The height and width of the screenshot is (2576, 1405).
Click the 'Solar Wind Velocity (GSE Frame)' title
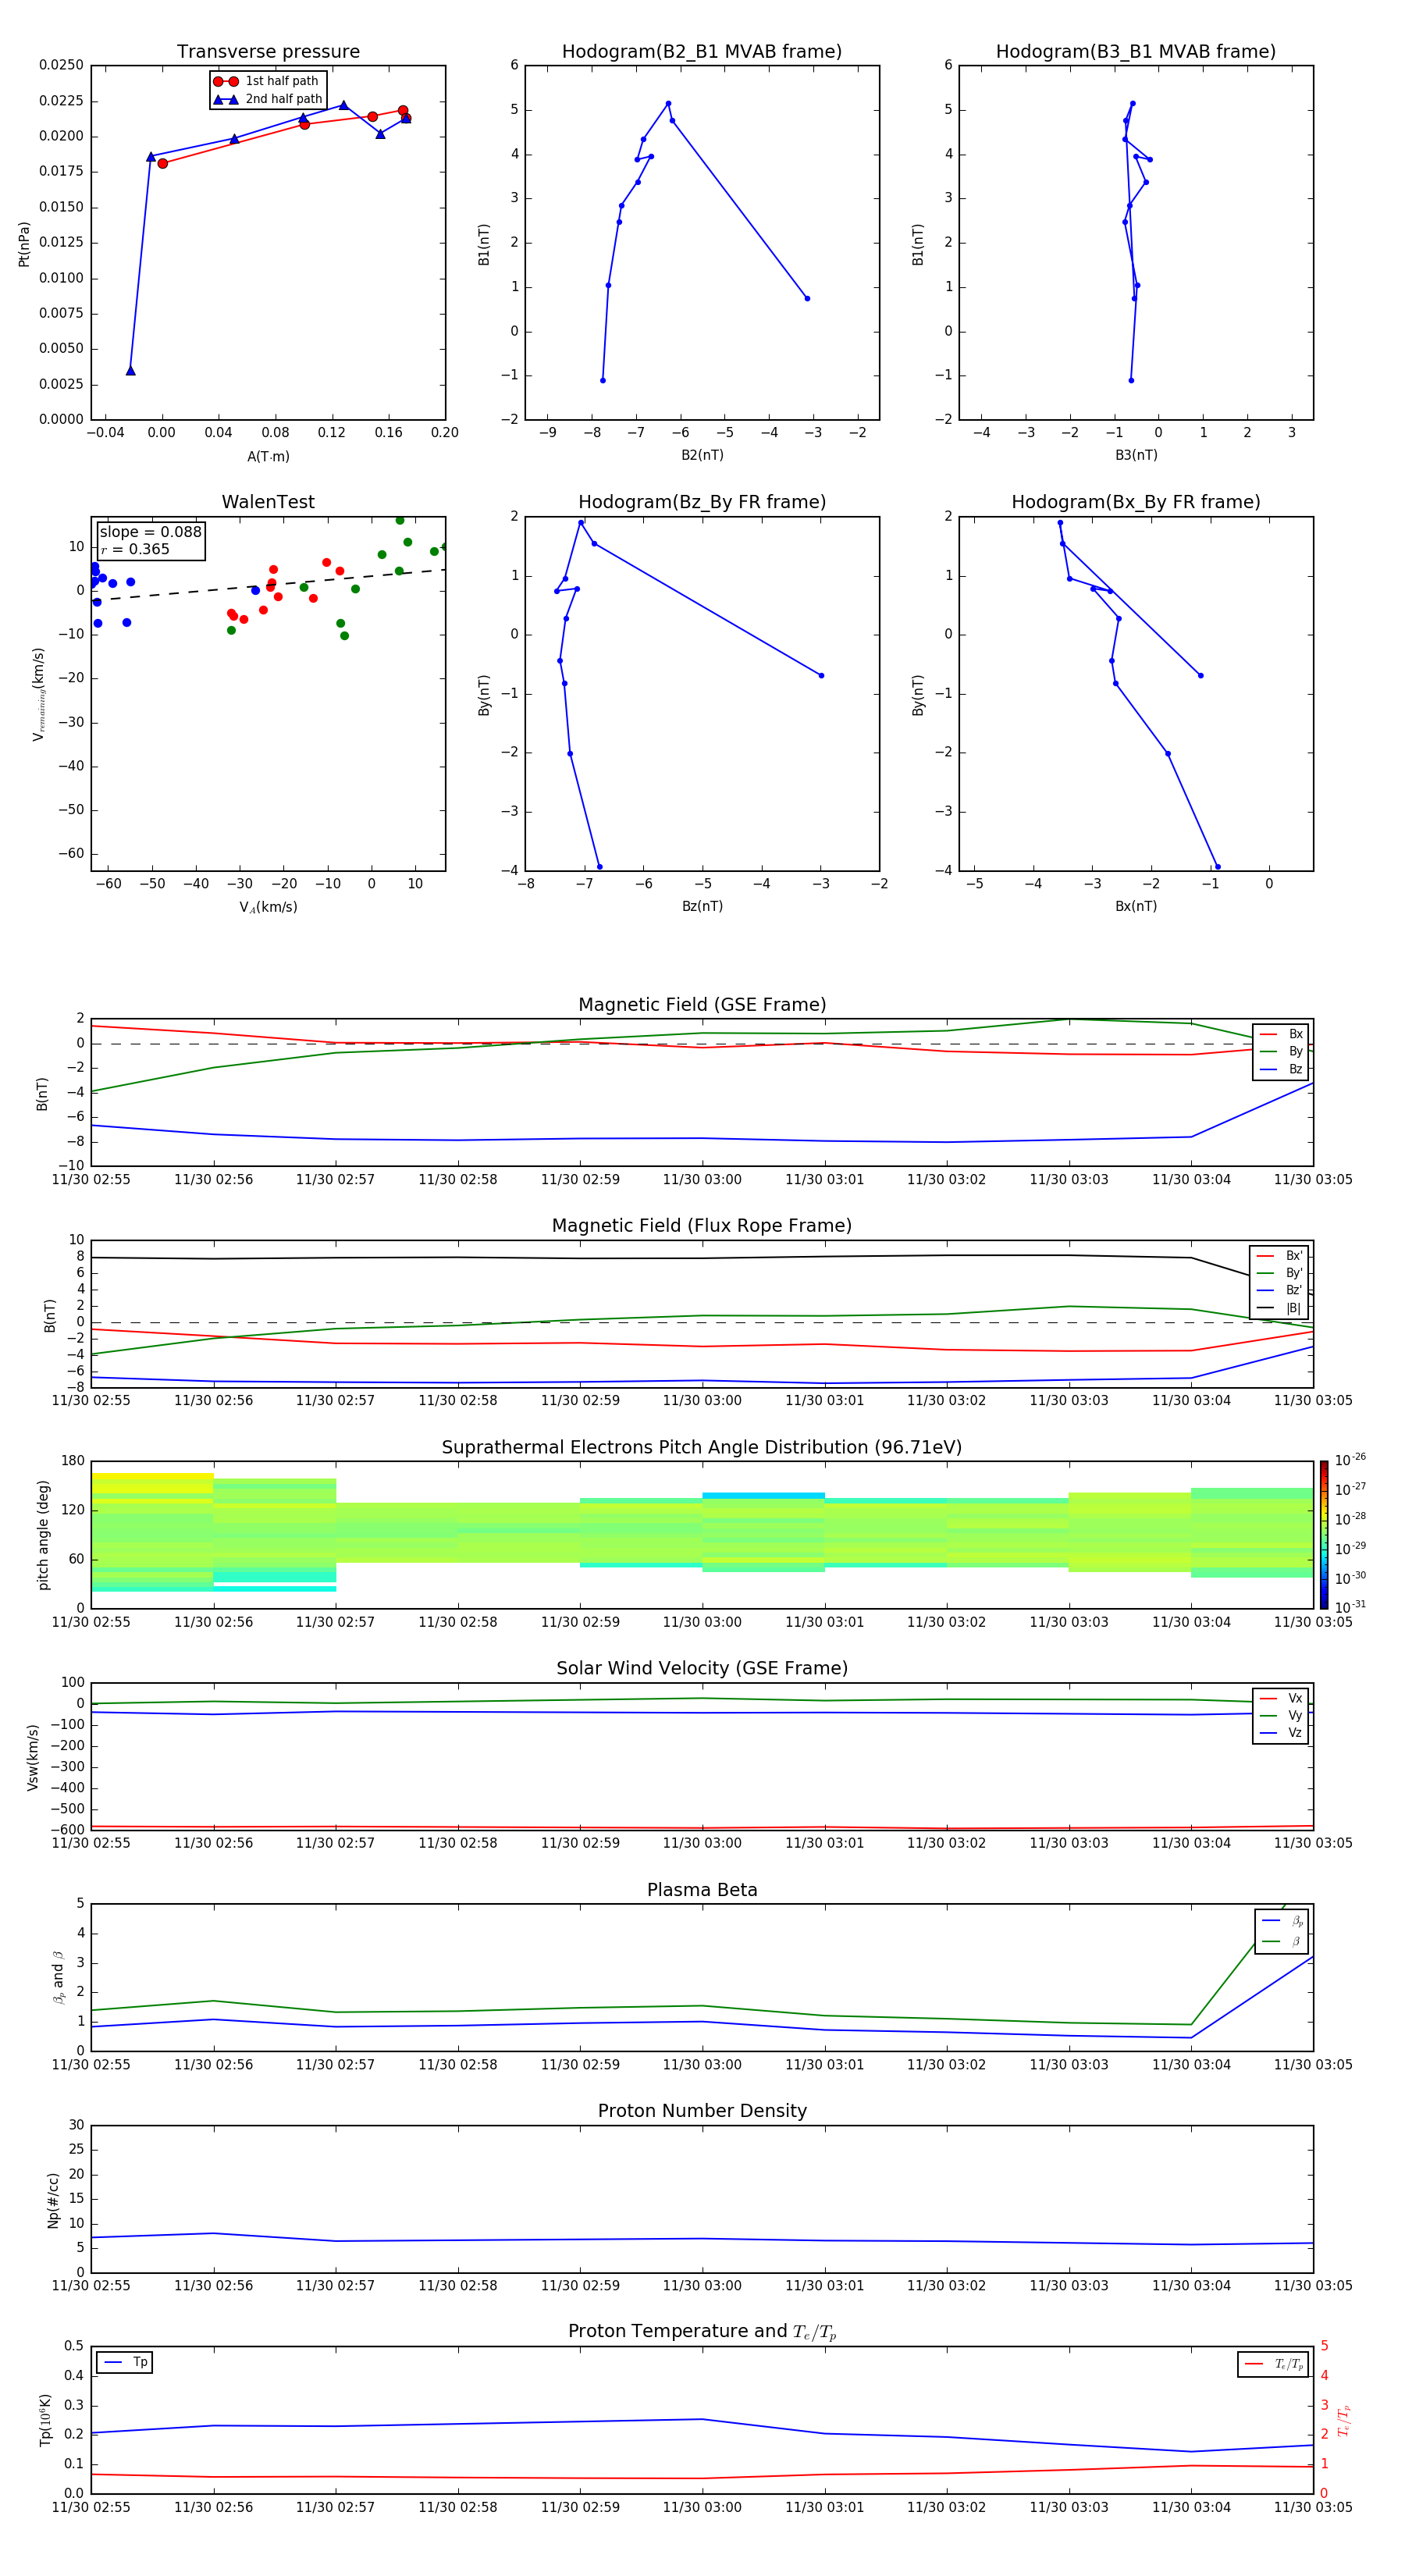tap(702, 1669)
